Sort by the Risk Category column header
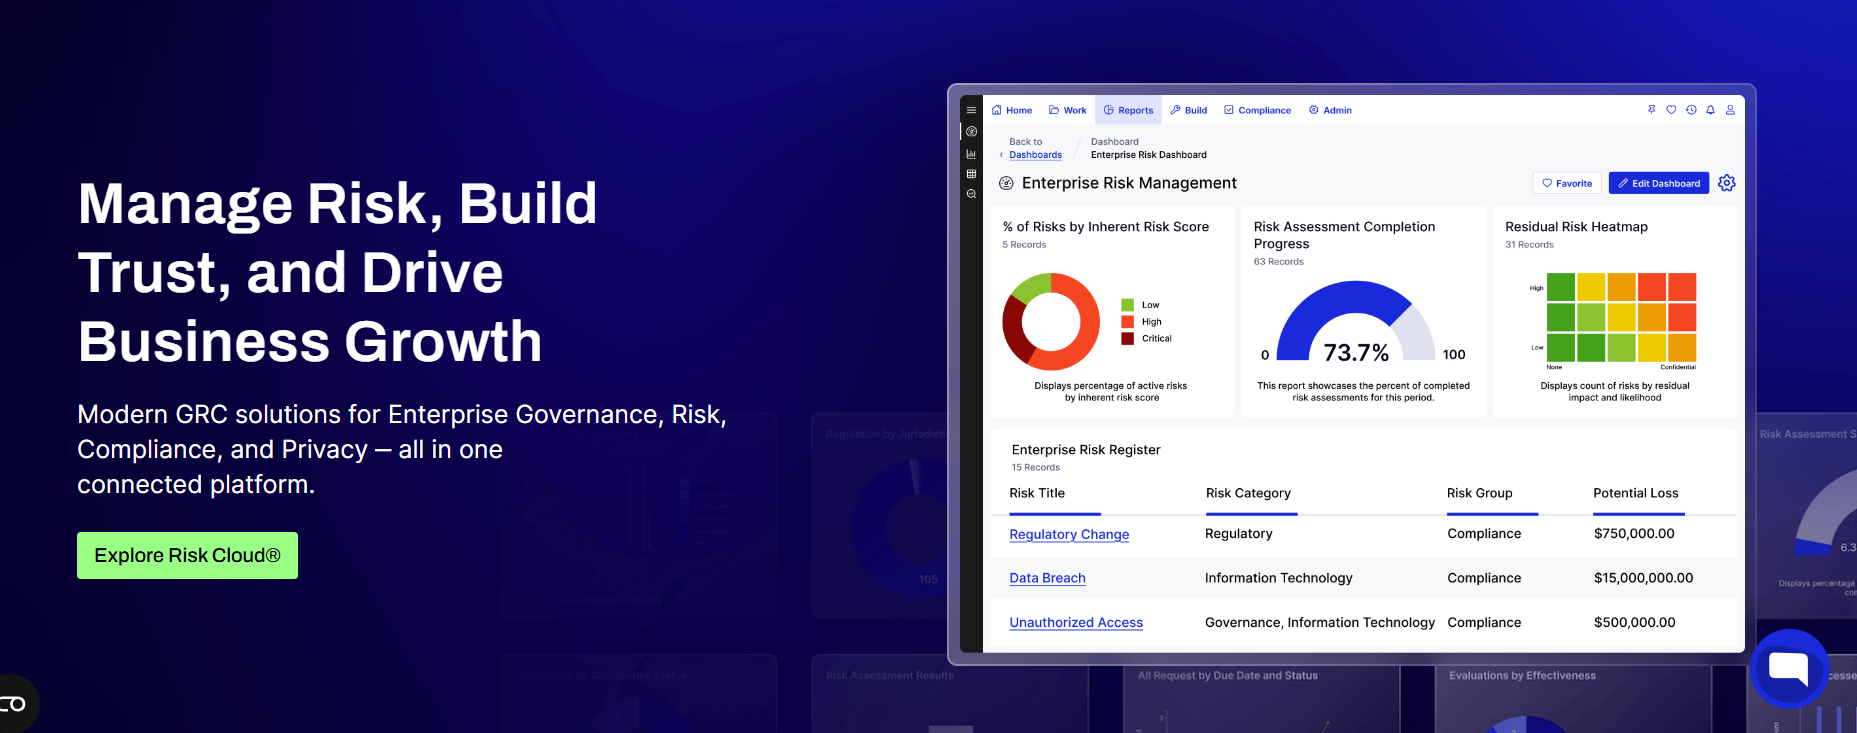This screenshot has width=1857, height=733. [x=1248, y=493]
